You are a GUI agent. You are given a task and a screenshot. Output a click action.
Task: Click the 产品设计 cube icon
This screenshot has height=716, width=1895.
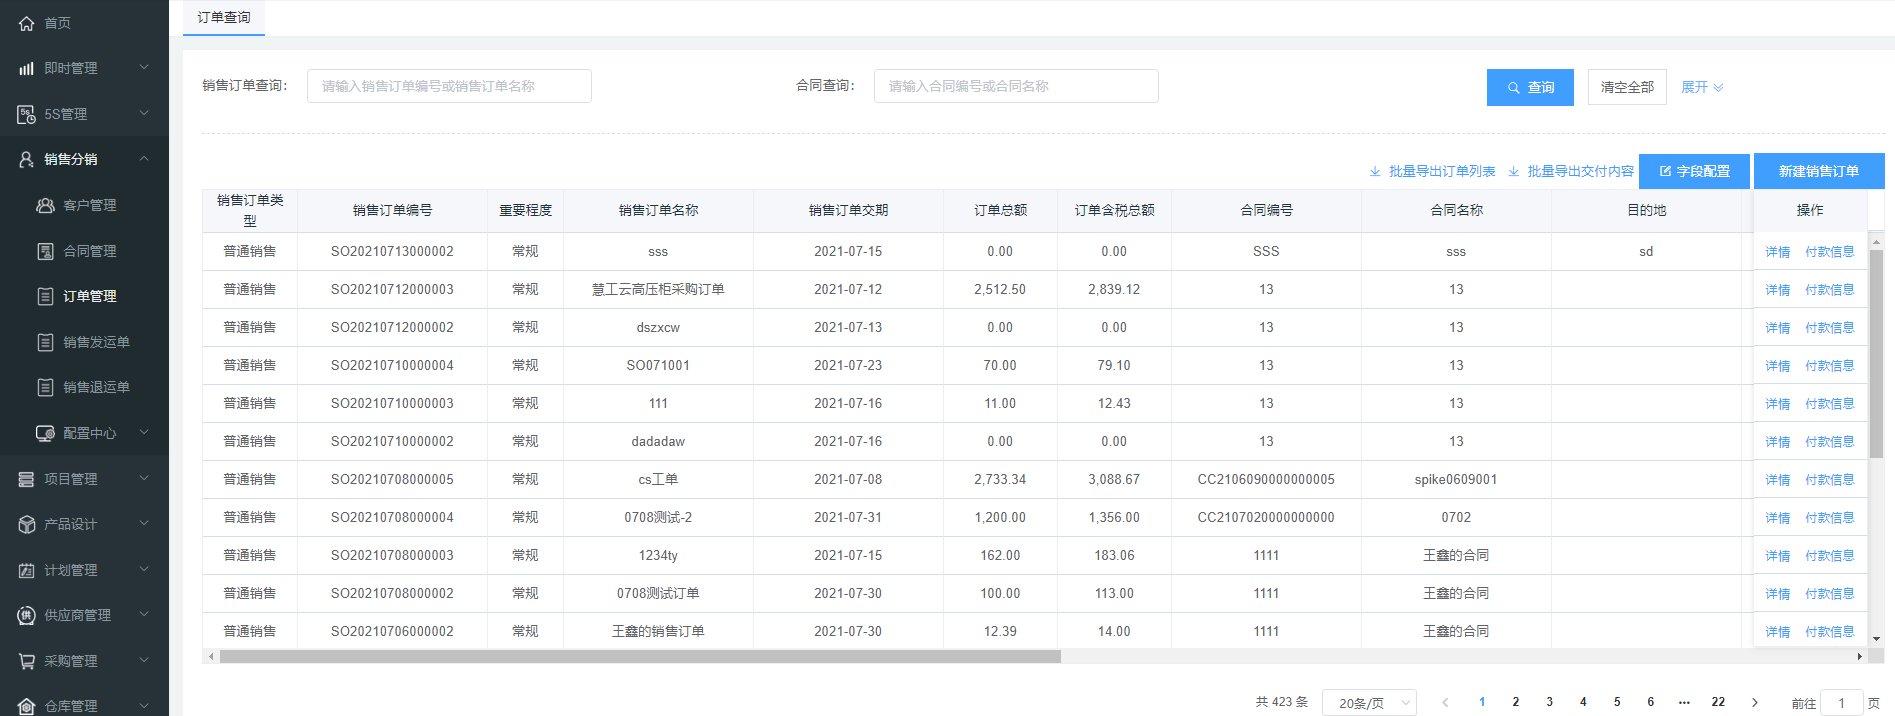(26, 524)
